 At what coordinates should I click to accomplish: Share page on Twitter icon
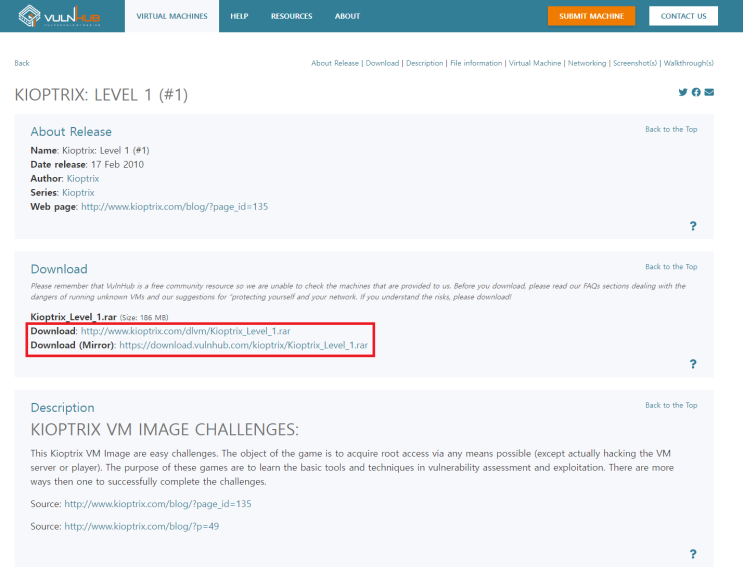click(x=682, y=92)
